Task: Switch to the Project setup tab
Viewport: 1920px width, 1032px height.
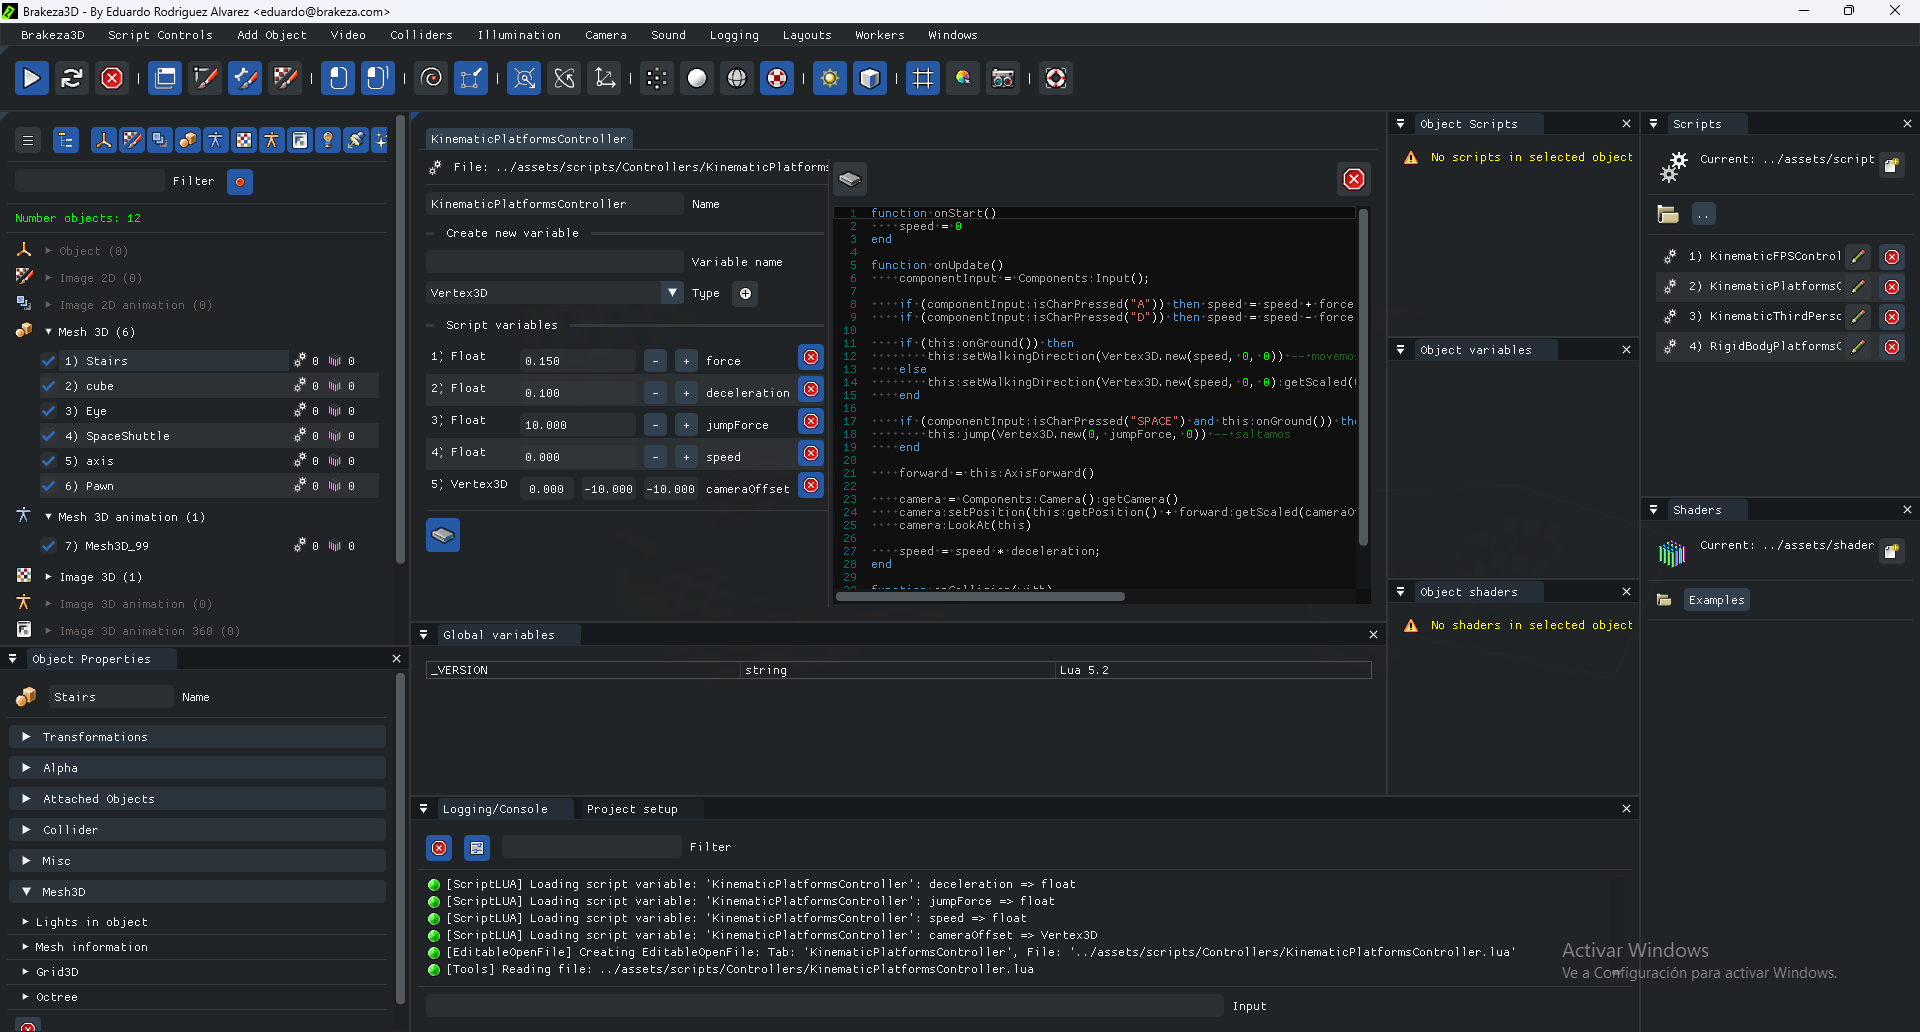Action: (x=631, y=809)
